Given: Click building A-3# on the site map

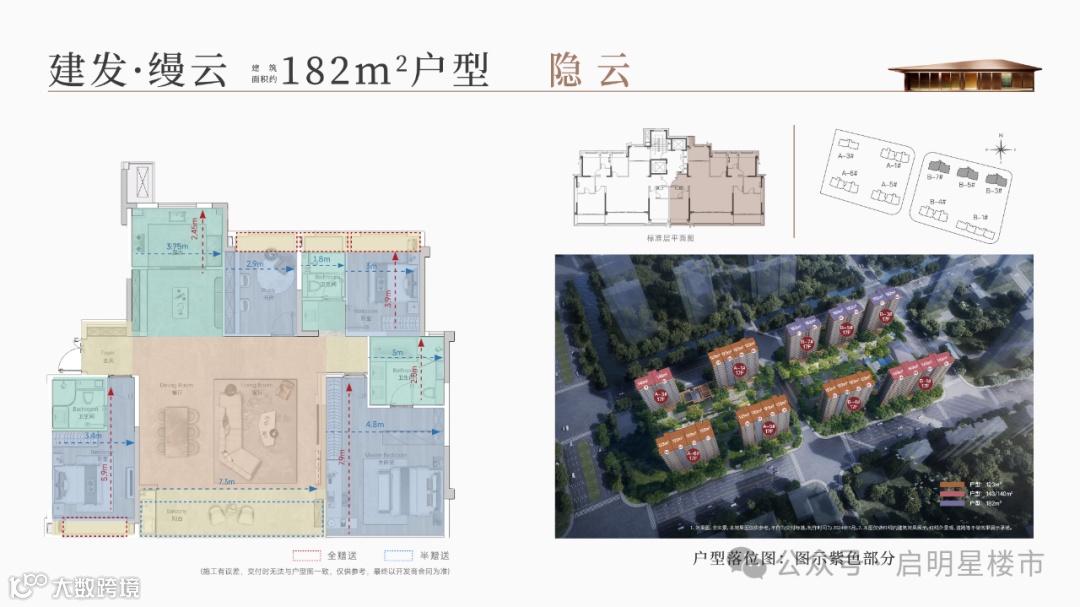Looking at the screenshot, I should click(x=847, y=144).
